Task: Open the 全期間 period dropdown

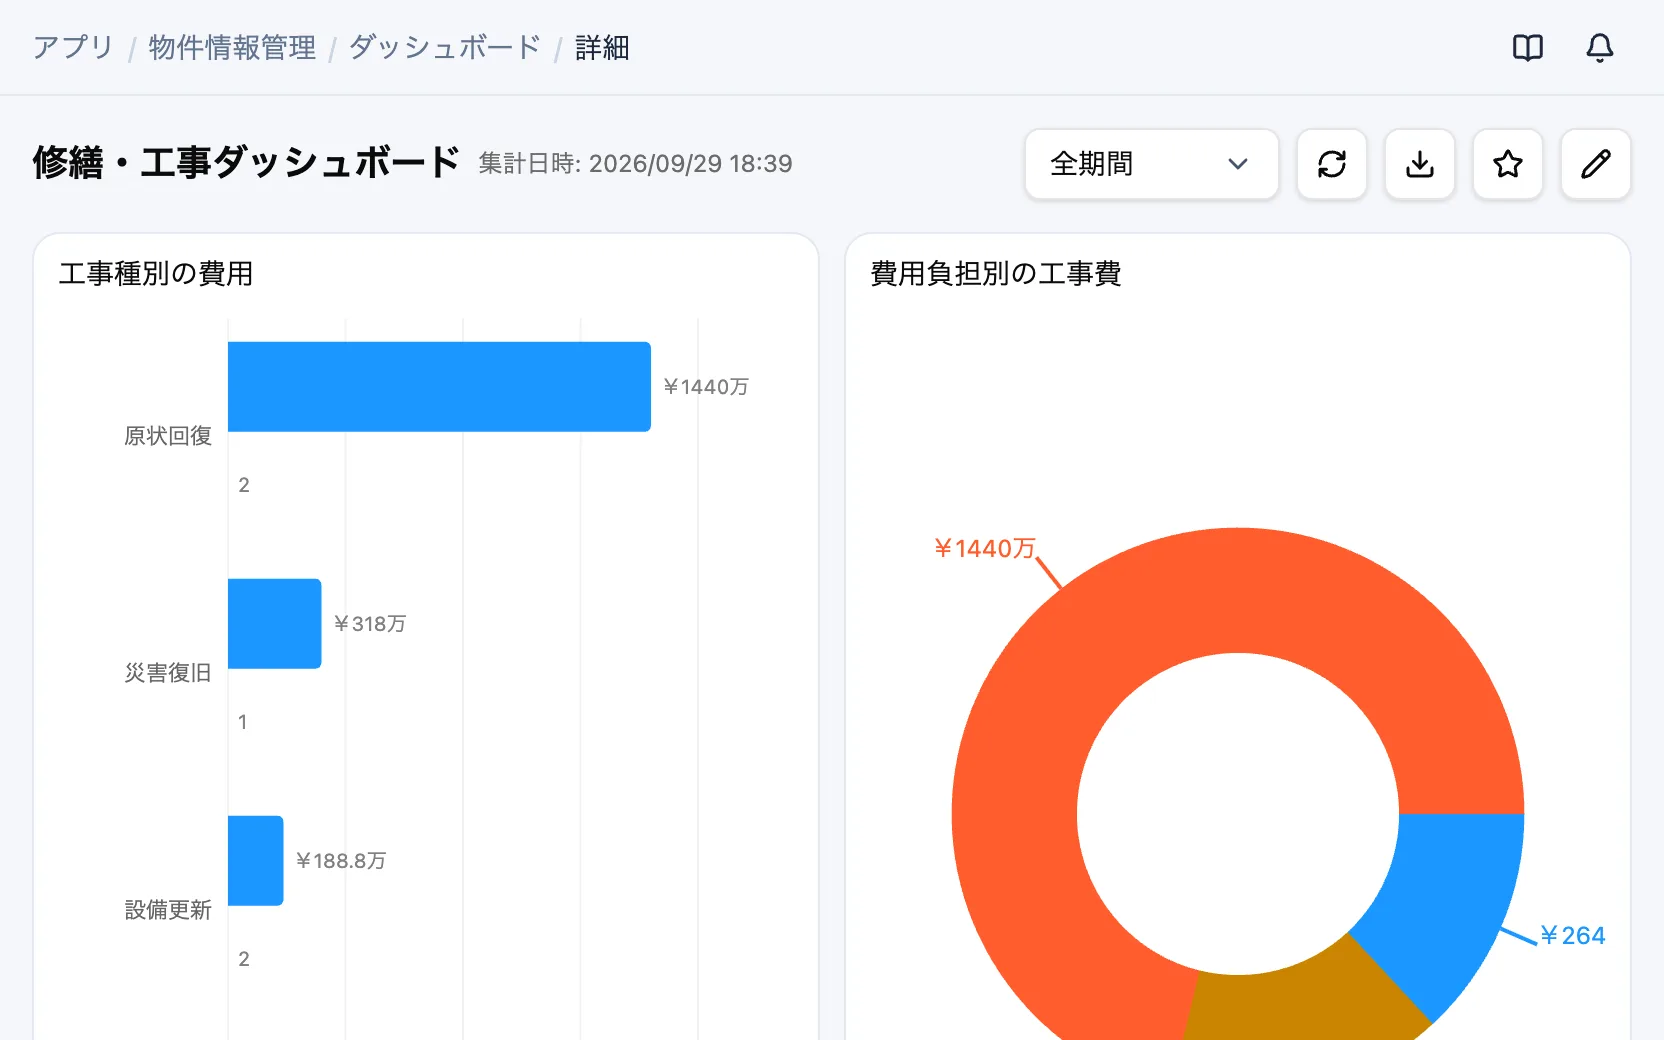Action: (1152, 164)
